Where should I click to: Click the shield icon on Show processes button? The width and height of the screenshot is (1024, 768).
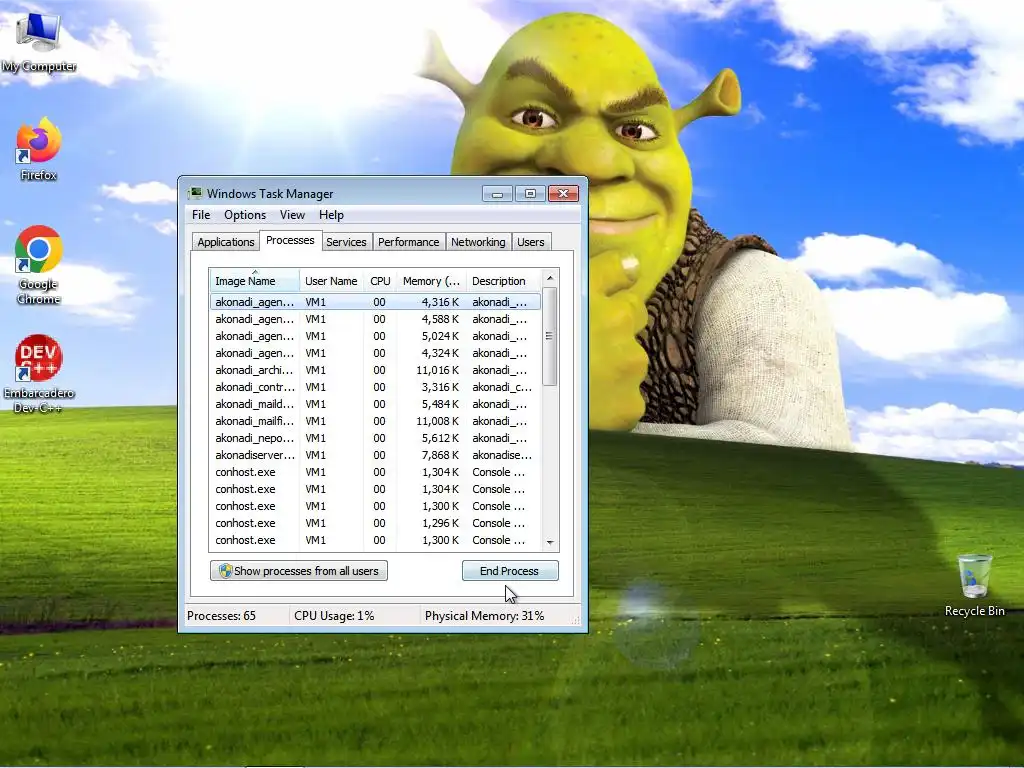point(225,571)
